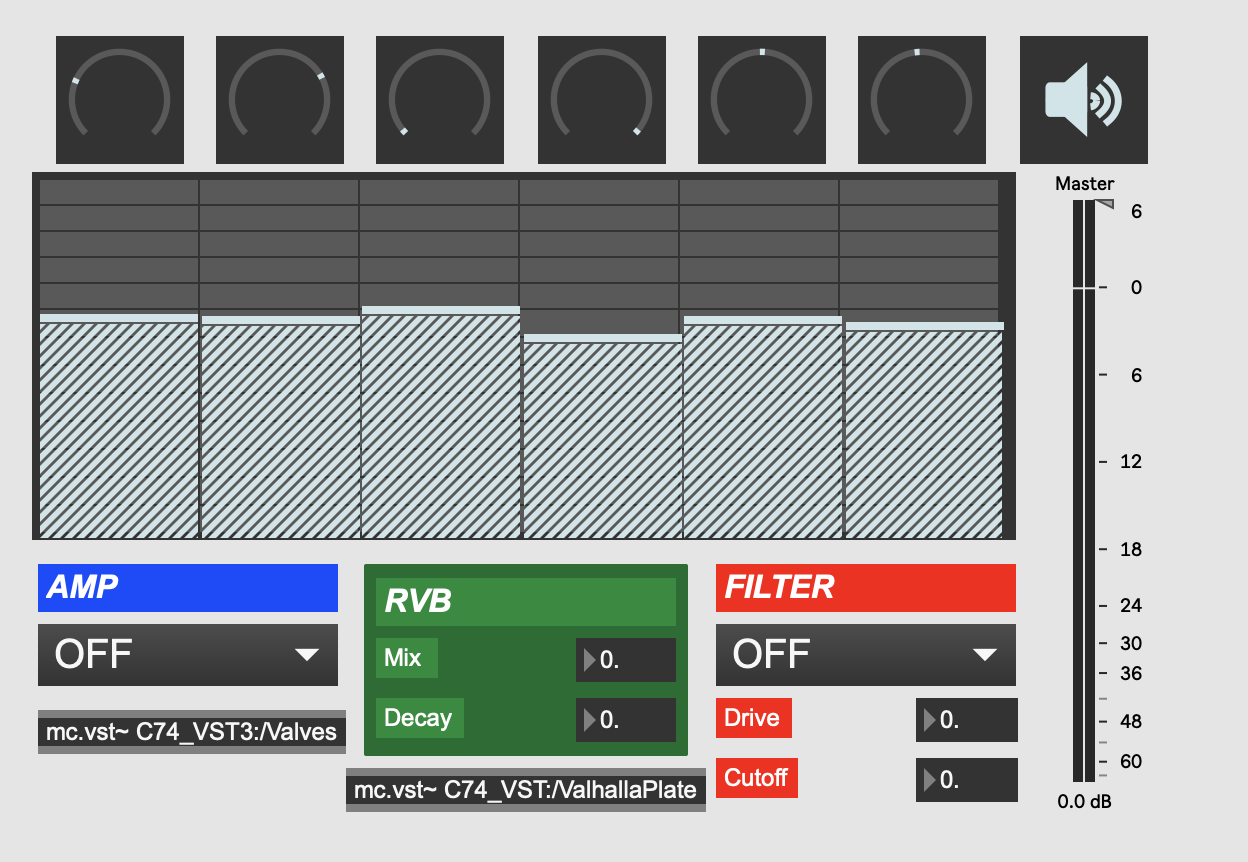Open the AMP OFF dropdown menu
Screen dimensions: 1248x862
click(x=188, y=655)
